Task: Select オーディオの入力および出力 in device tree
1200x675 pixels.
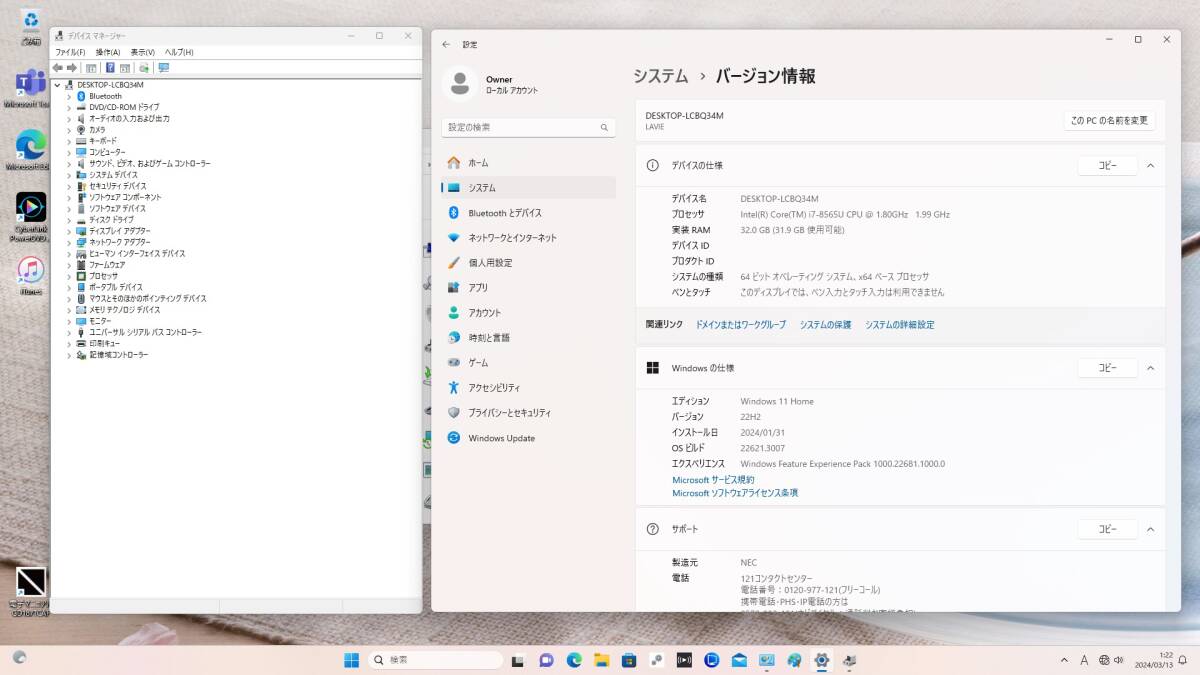Action: (129, 119)
